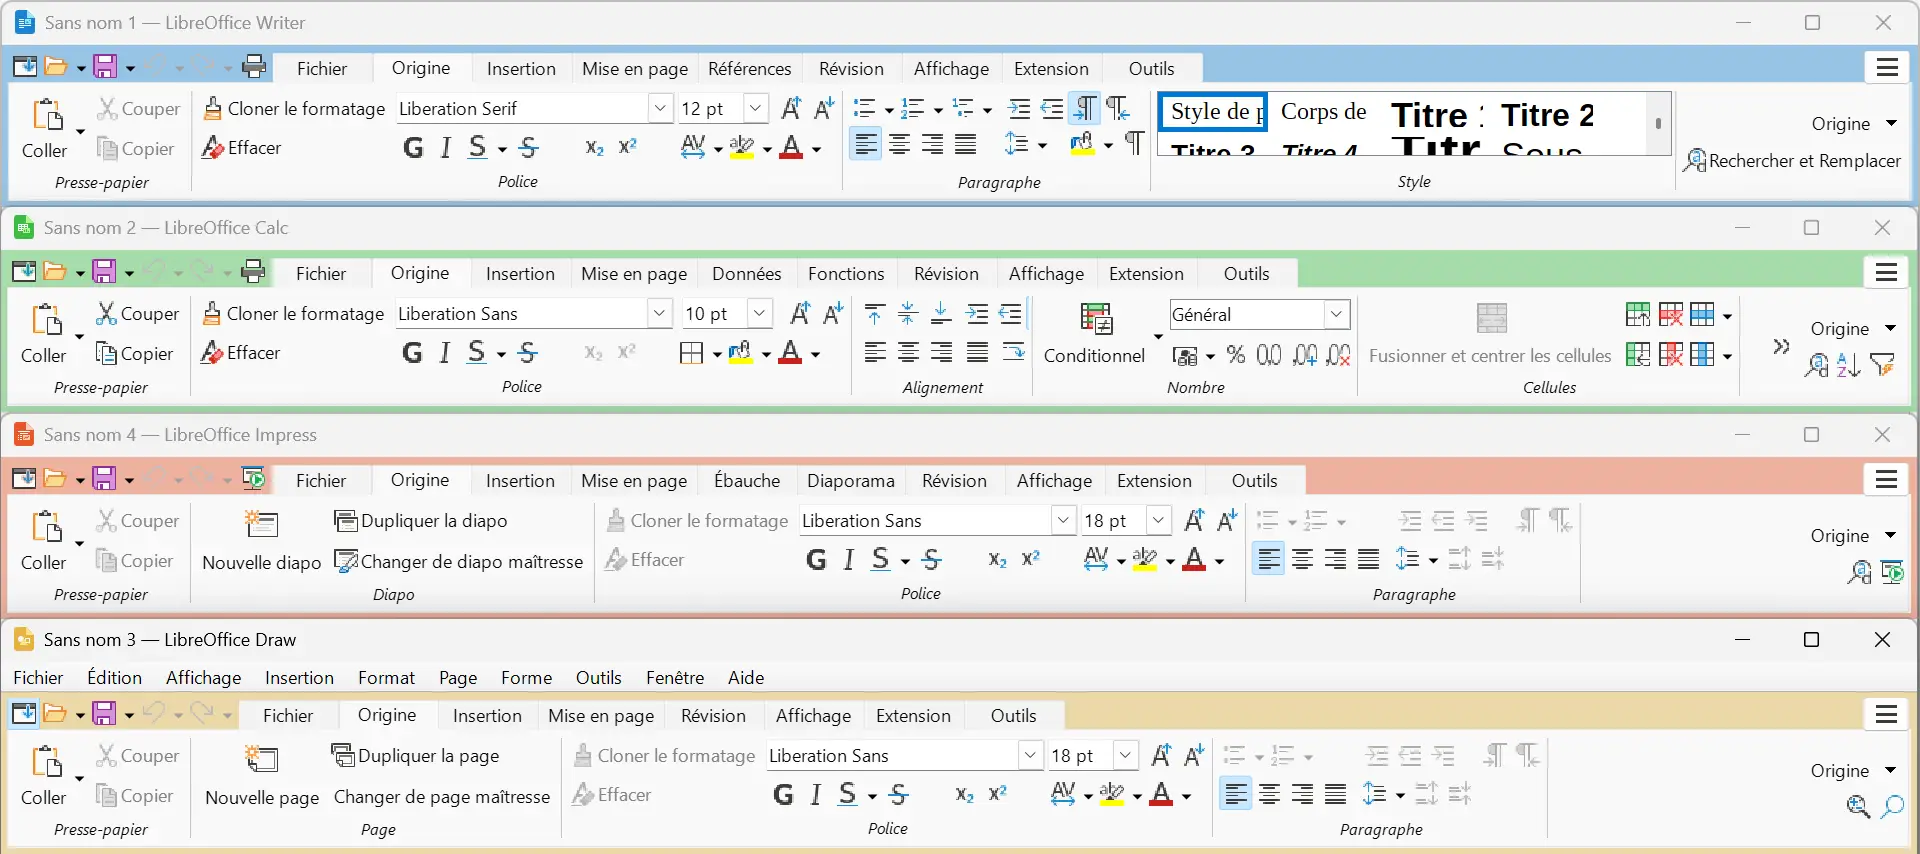
Task: Click the Print icon in the Writer window
Action: click(255, 67)
